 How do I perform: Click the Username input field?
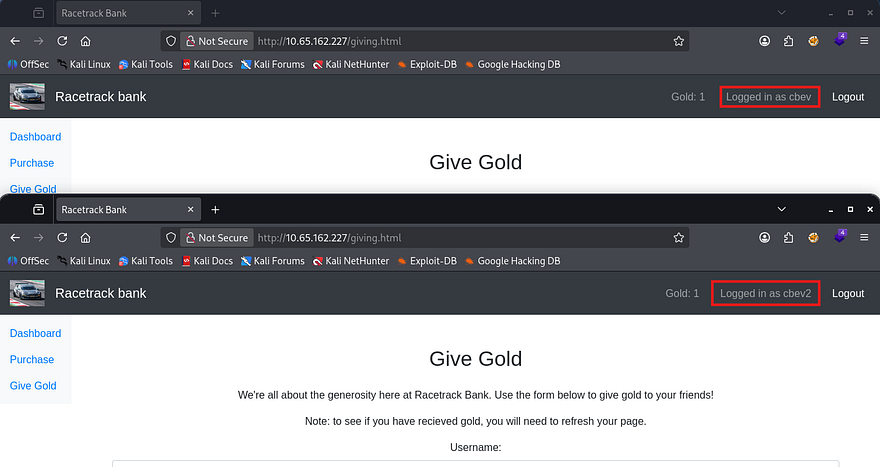[x=475, y=463]
